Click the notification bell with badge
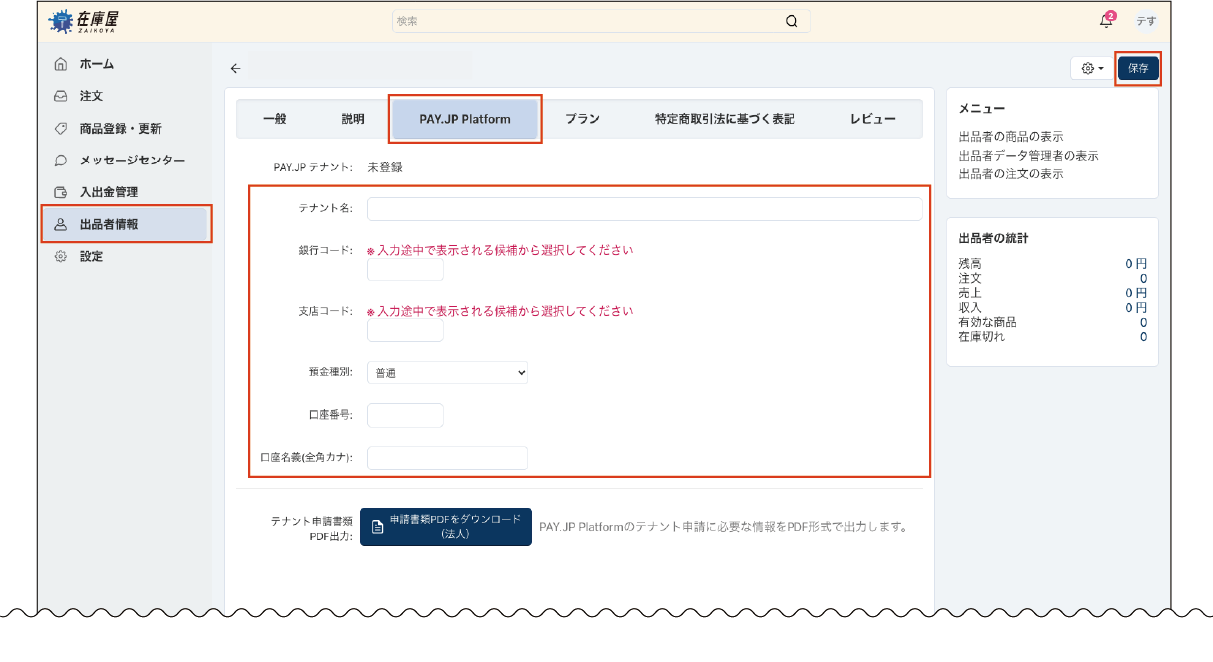 click(1105, 20)
